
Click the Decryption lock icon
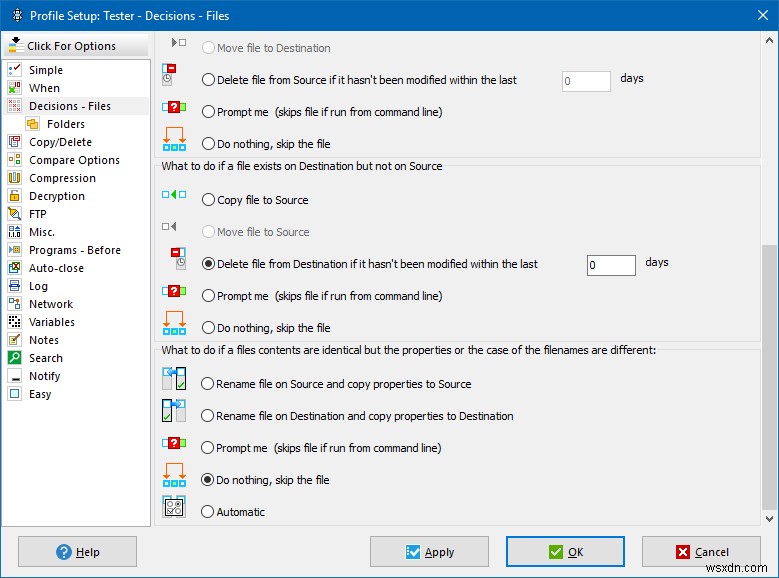[x=14, y=196]
